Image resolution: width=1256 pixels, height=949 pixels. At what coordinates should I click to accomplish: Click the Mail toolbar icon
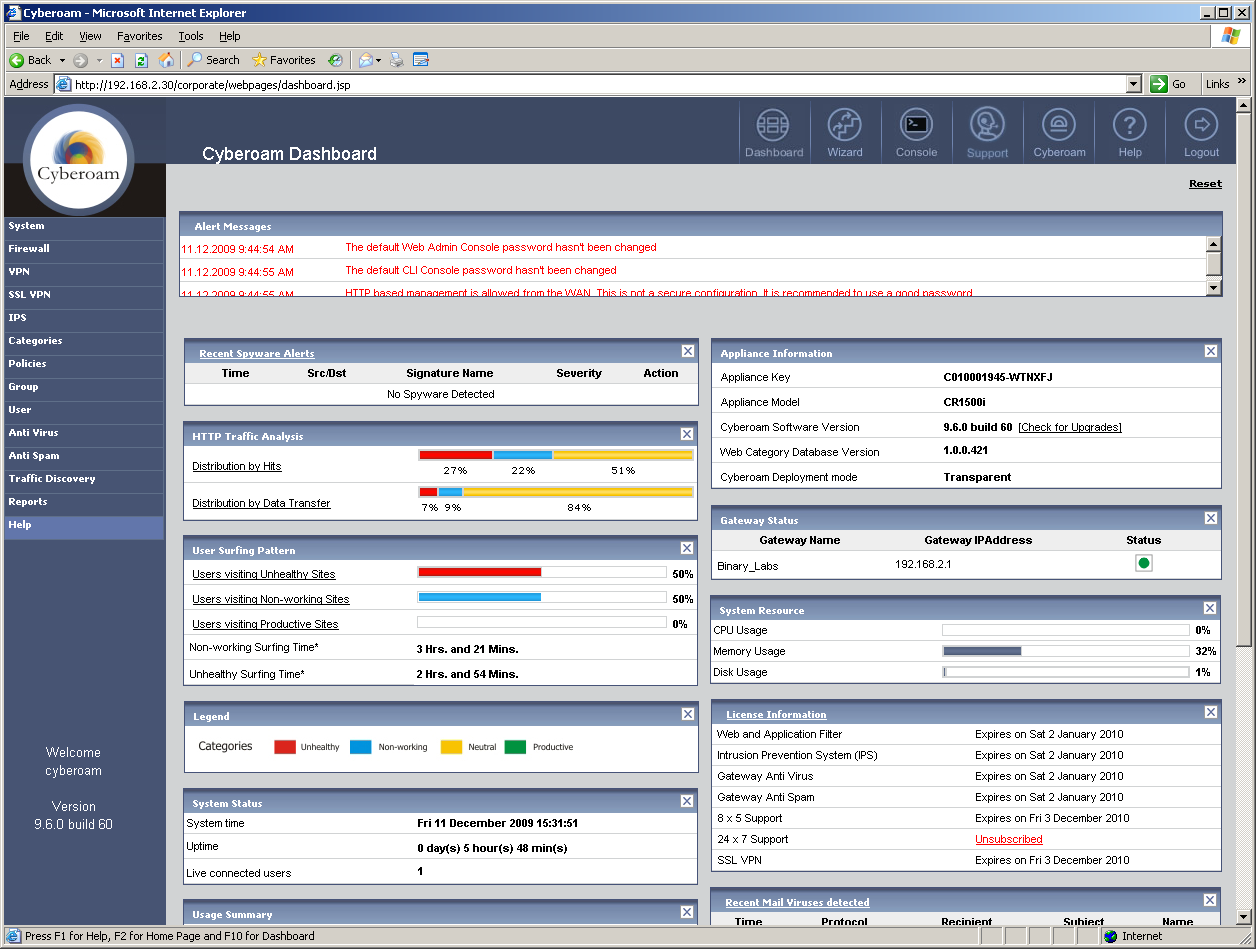pos(366,60)
